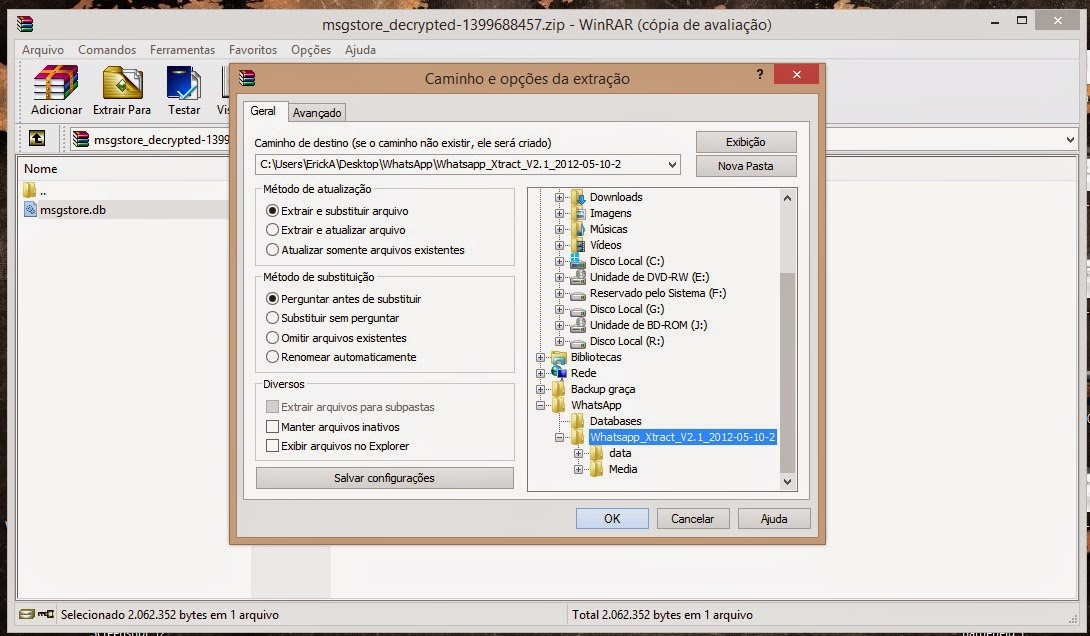The height and width of the screenshot is (636, 1090).
Task: Click the Rede network icon in tree
Action: pos(559,373)
